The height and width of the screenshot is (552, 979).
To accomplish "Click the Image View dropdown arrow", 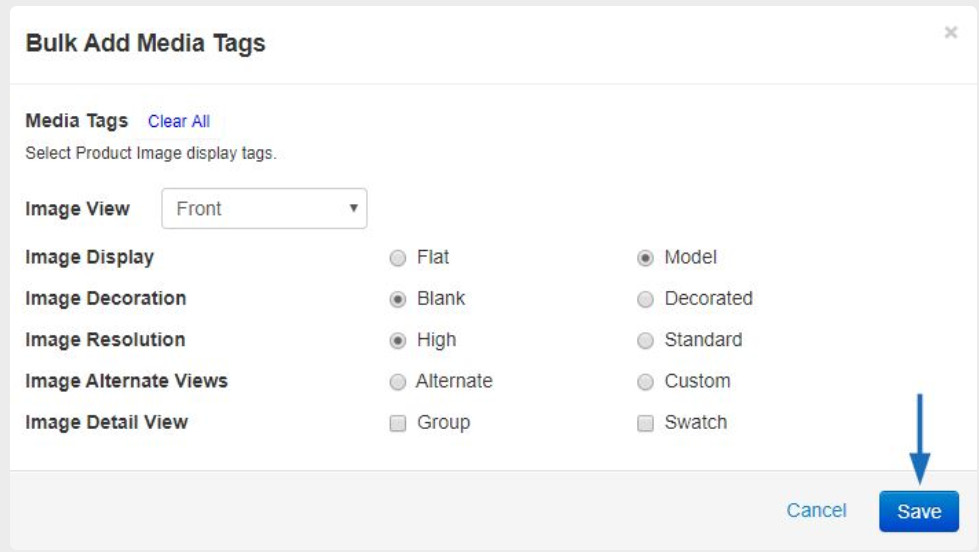I will pyautogui.click(x=353, y=208).
